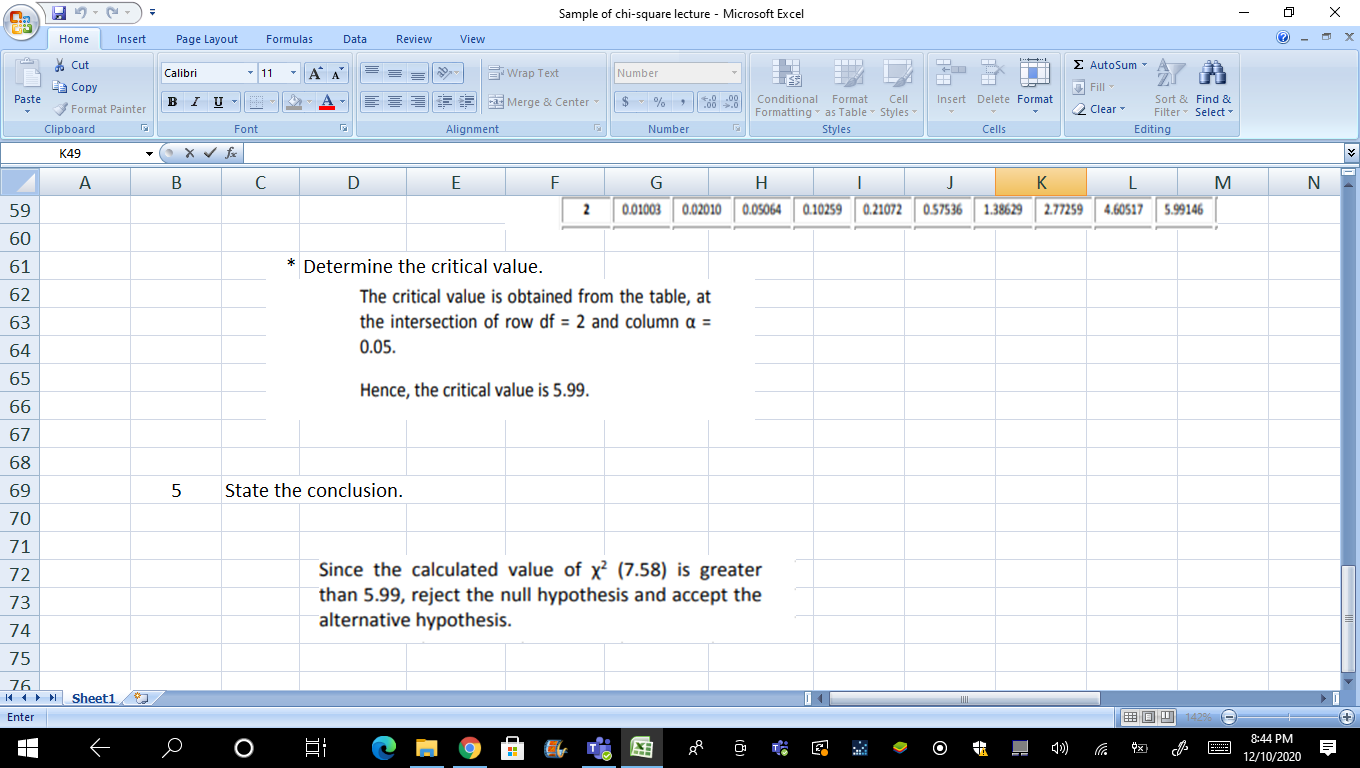Open Microsoft Excel Help question mark

[x=1284, y=39]
